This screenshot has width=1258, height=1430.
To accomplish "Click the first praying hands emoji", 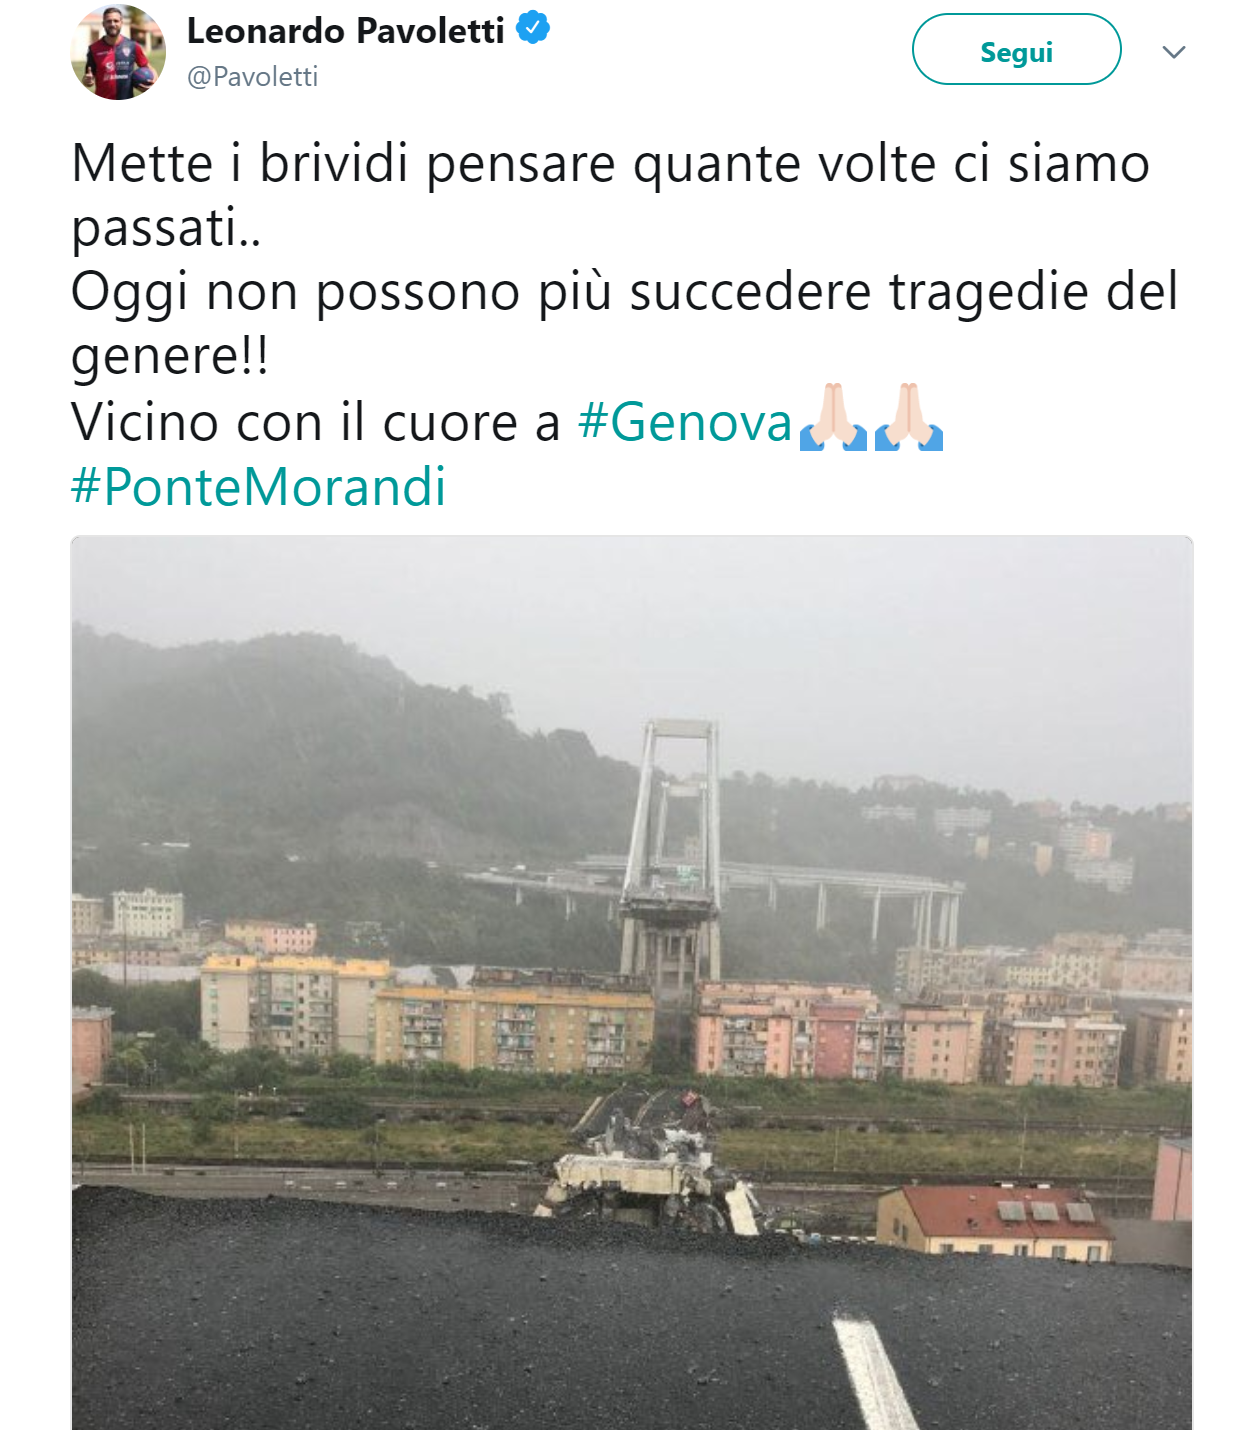I will (833, 418).
